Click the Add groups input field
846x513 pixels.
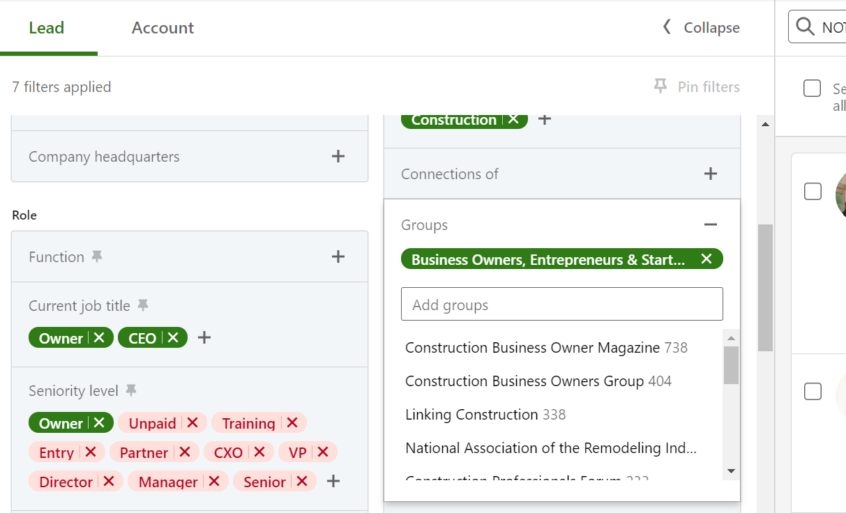click(562, 304)
